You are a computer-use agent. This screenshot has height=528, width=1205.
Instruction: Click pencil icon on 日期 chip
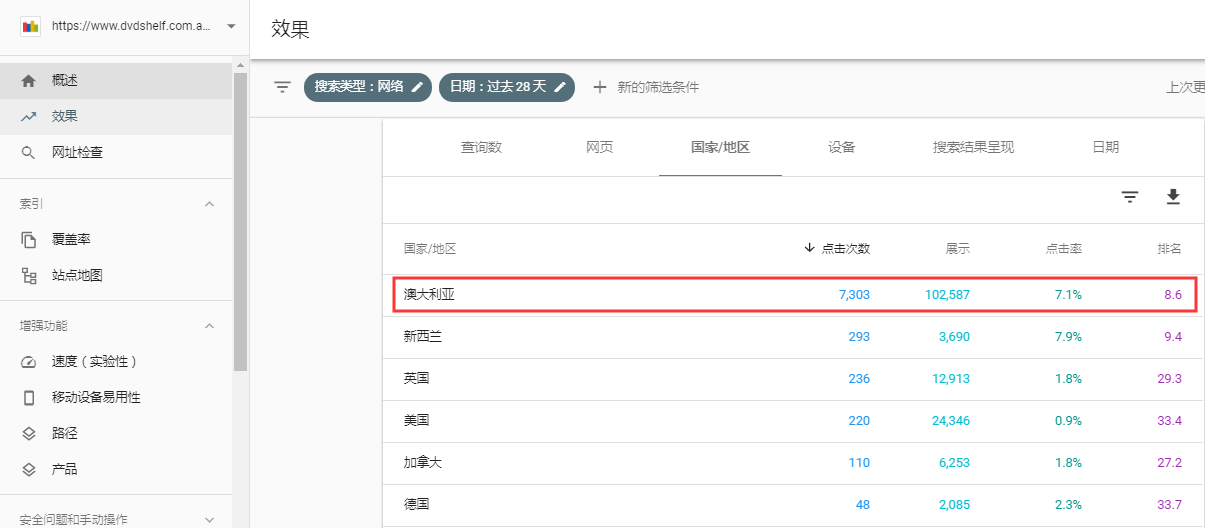tap(560, 87)
